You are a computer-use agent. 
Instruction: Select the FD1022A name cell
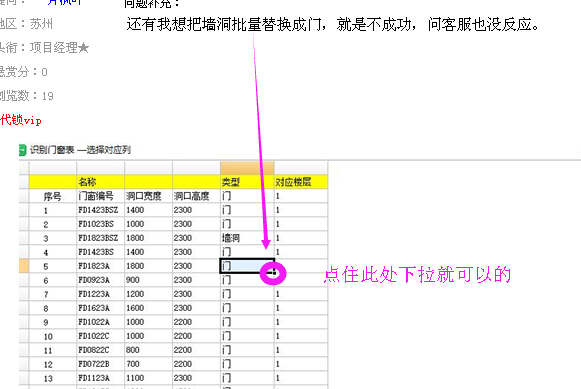click(100, 322)
